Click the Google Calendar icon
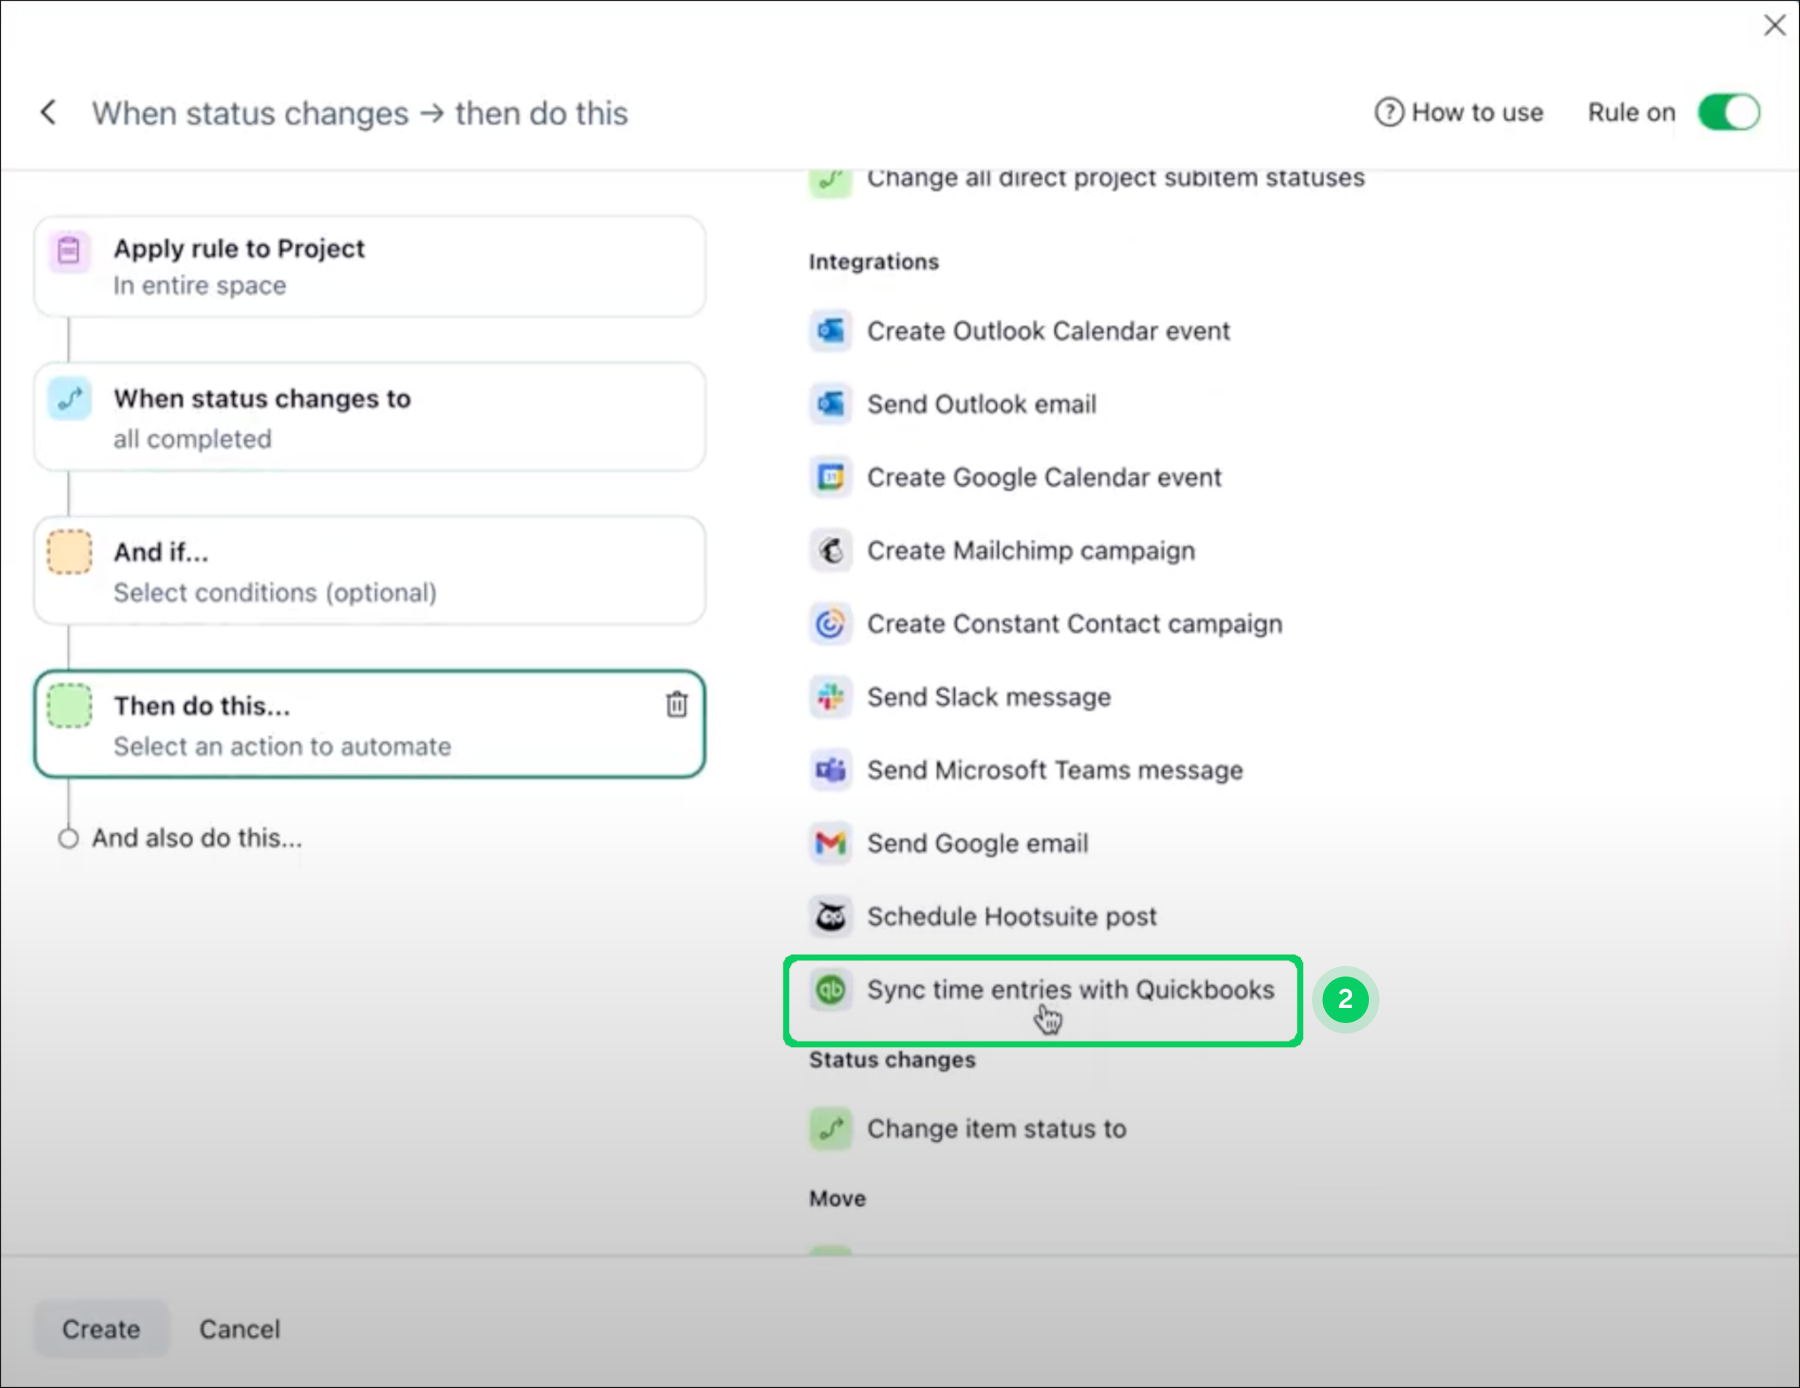1800x1388 pixels. 830,477
